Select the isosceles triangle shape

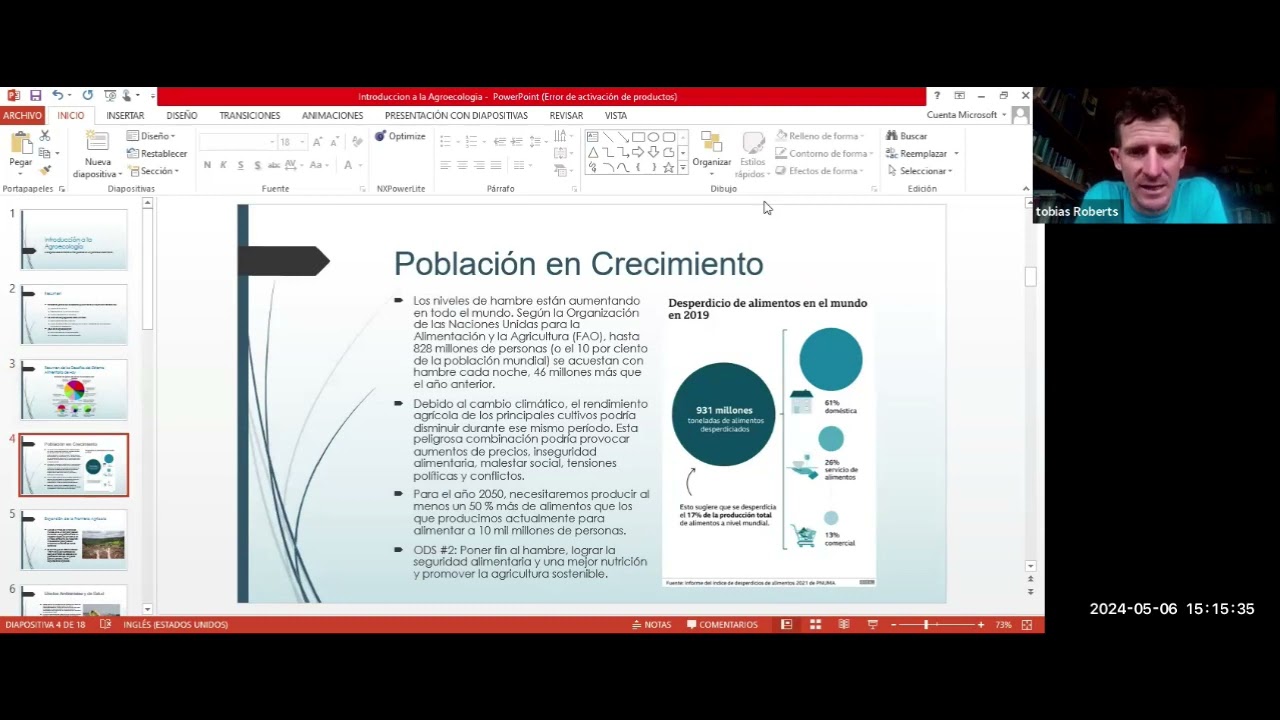tap(592, 152)
